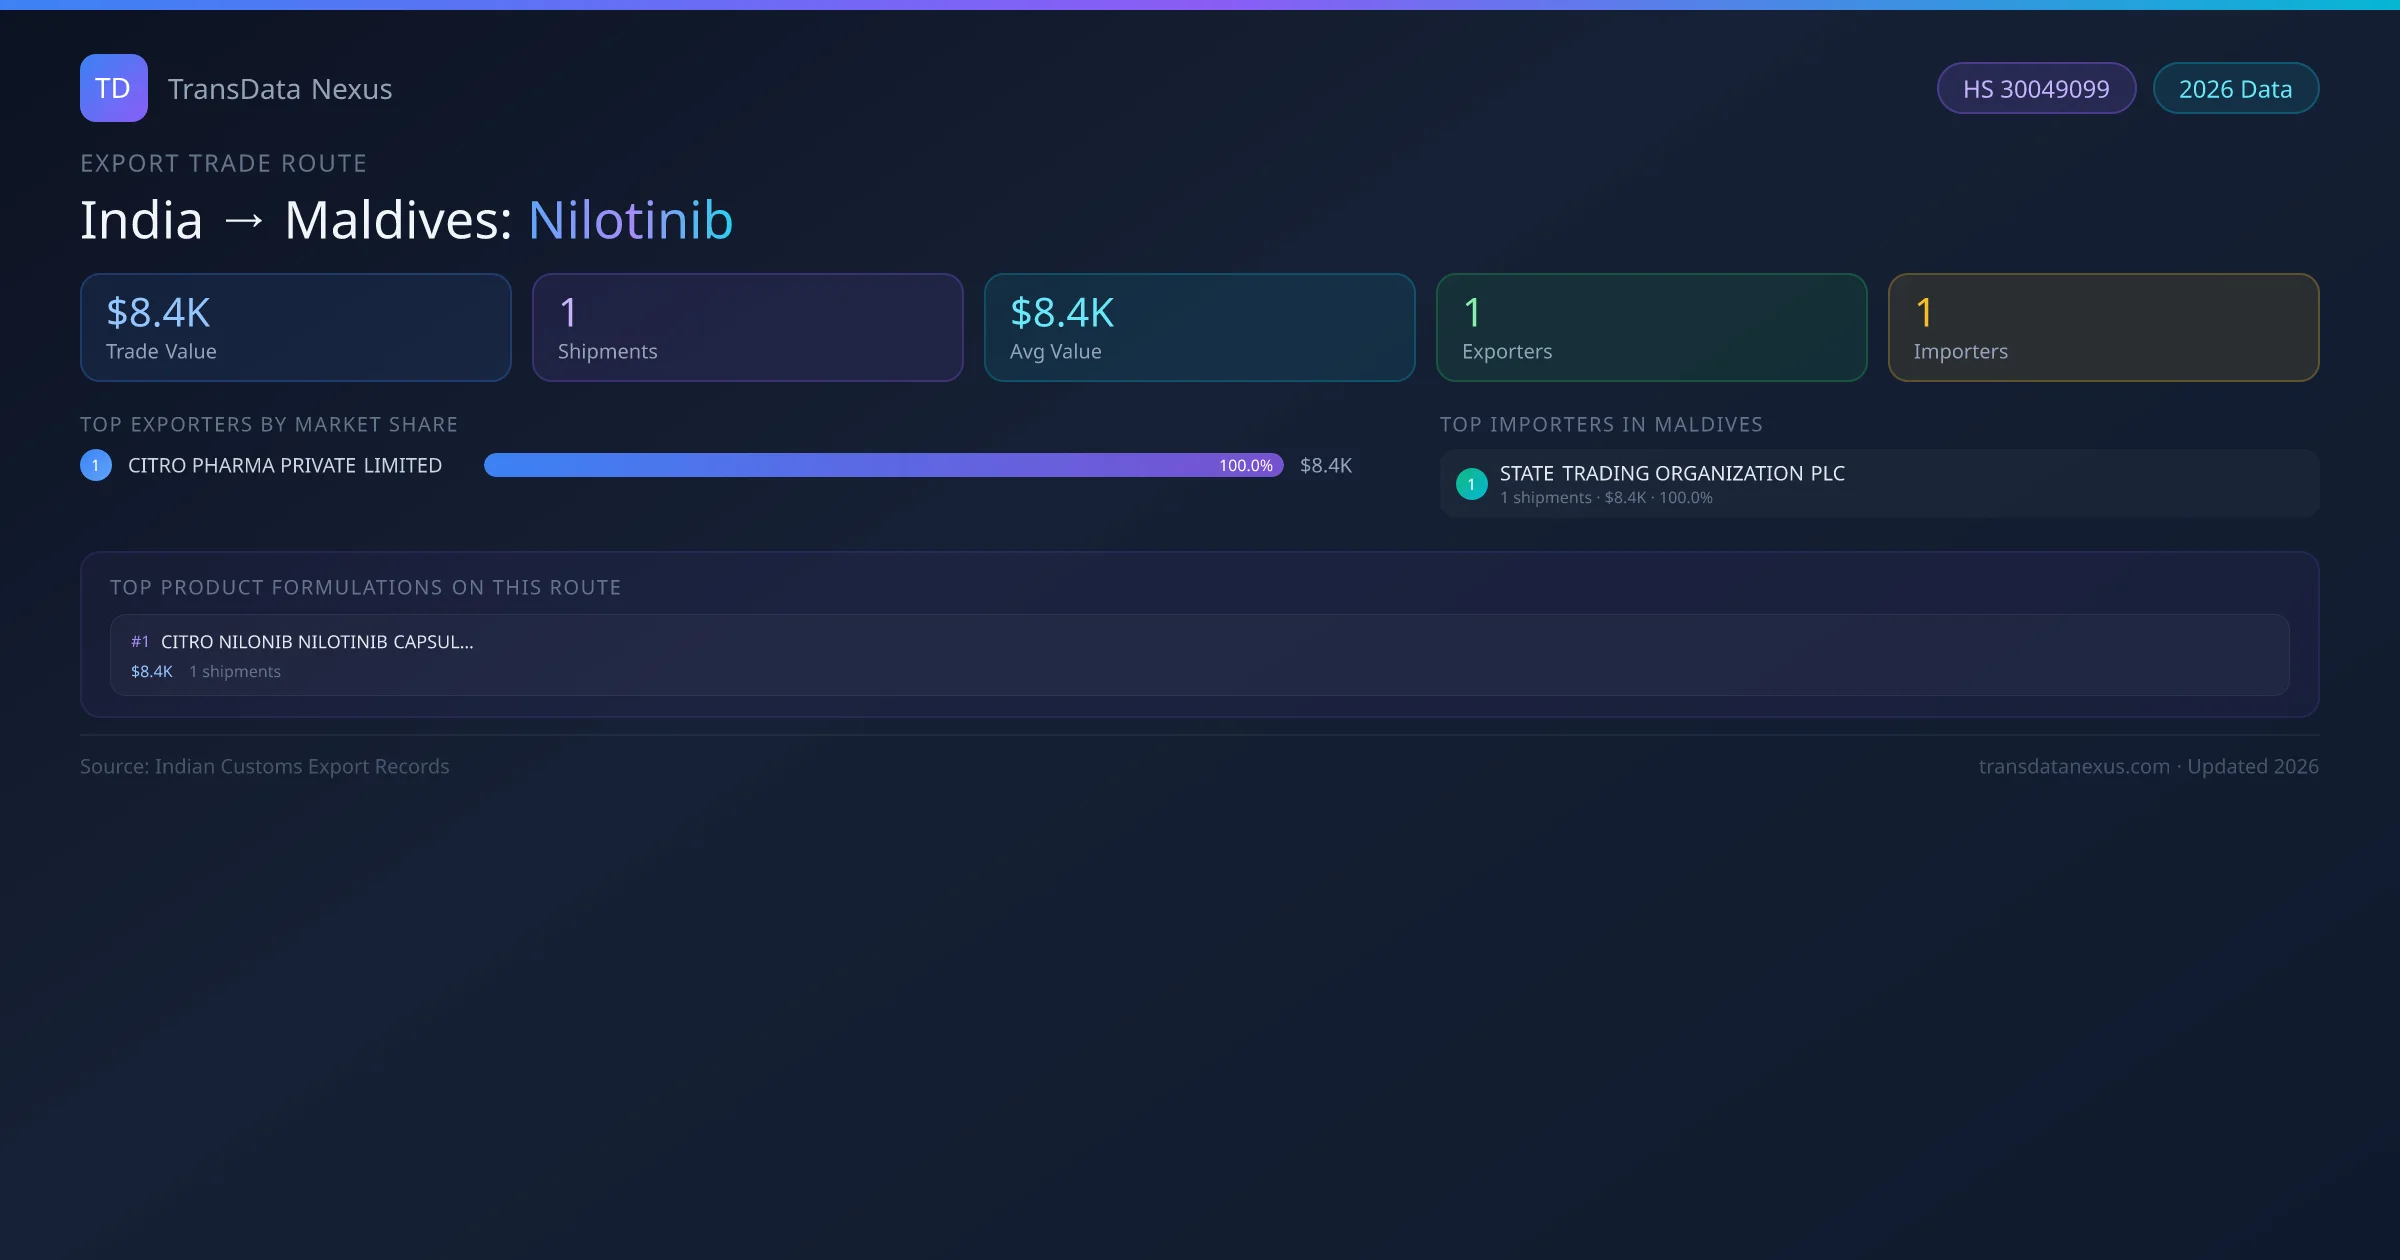
Task: Click the Nilotinib title text
Action: pyautogui.click(x=630, y=220)
